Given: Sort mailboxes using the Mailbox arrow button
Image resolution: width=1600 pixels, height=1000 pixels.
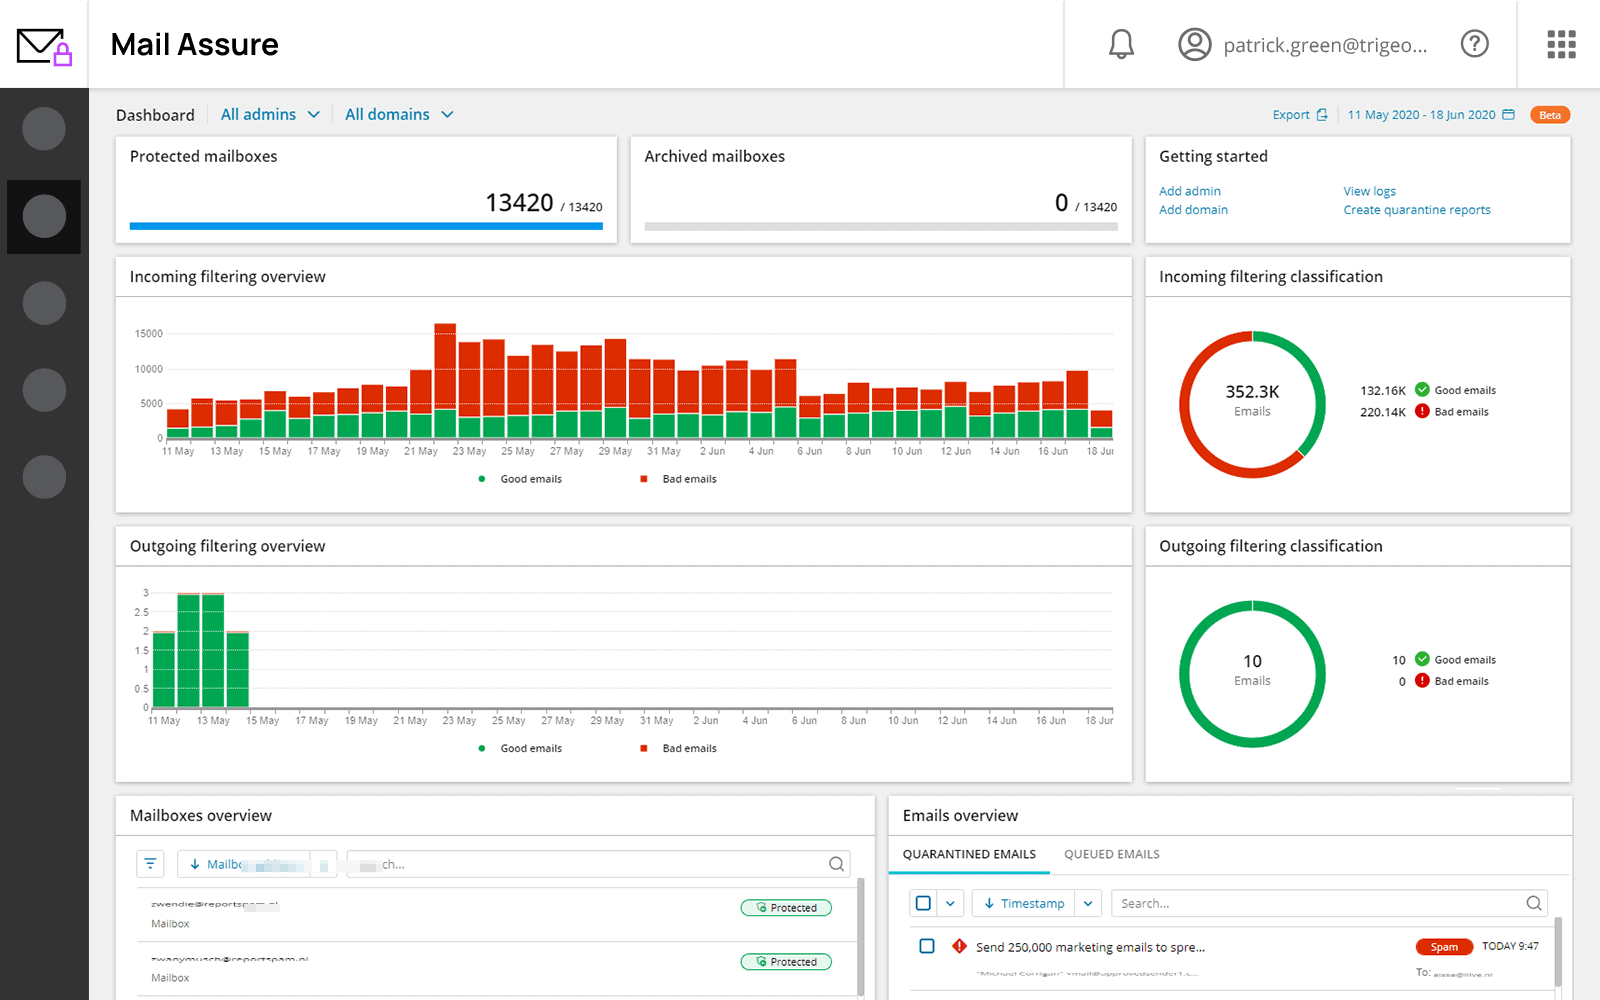Looking at the screenshot, I should pos(243,864).
